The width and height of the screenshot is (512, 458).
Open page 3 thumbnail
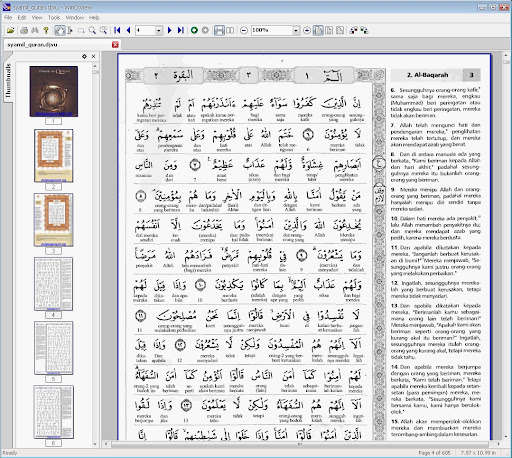54,220
